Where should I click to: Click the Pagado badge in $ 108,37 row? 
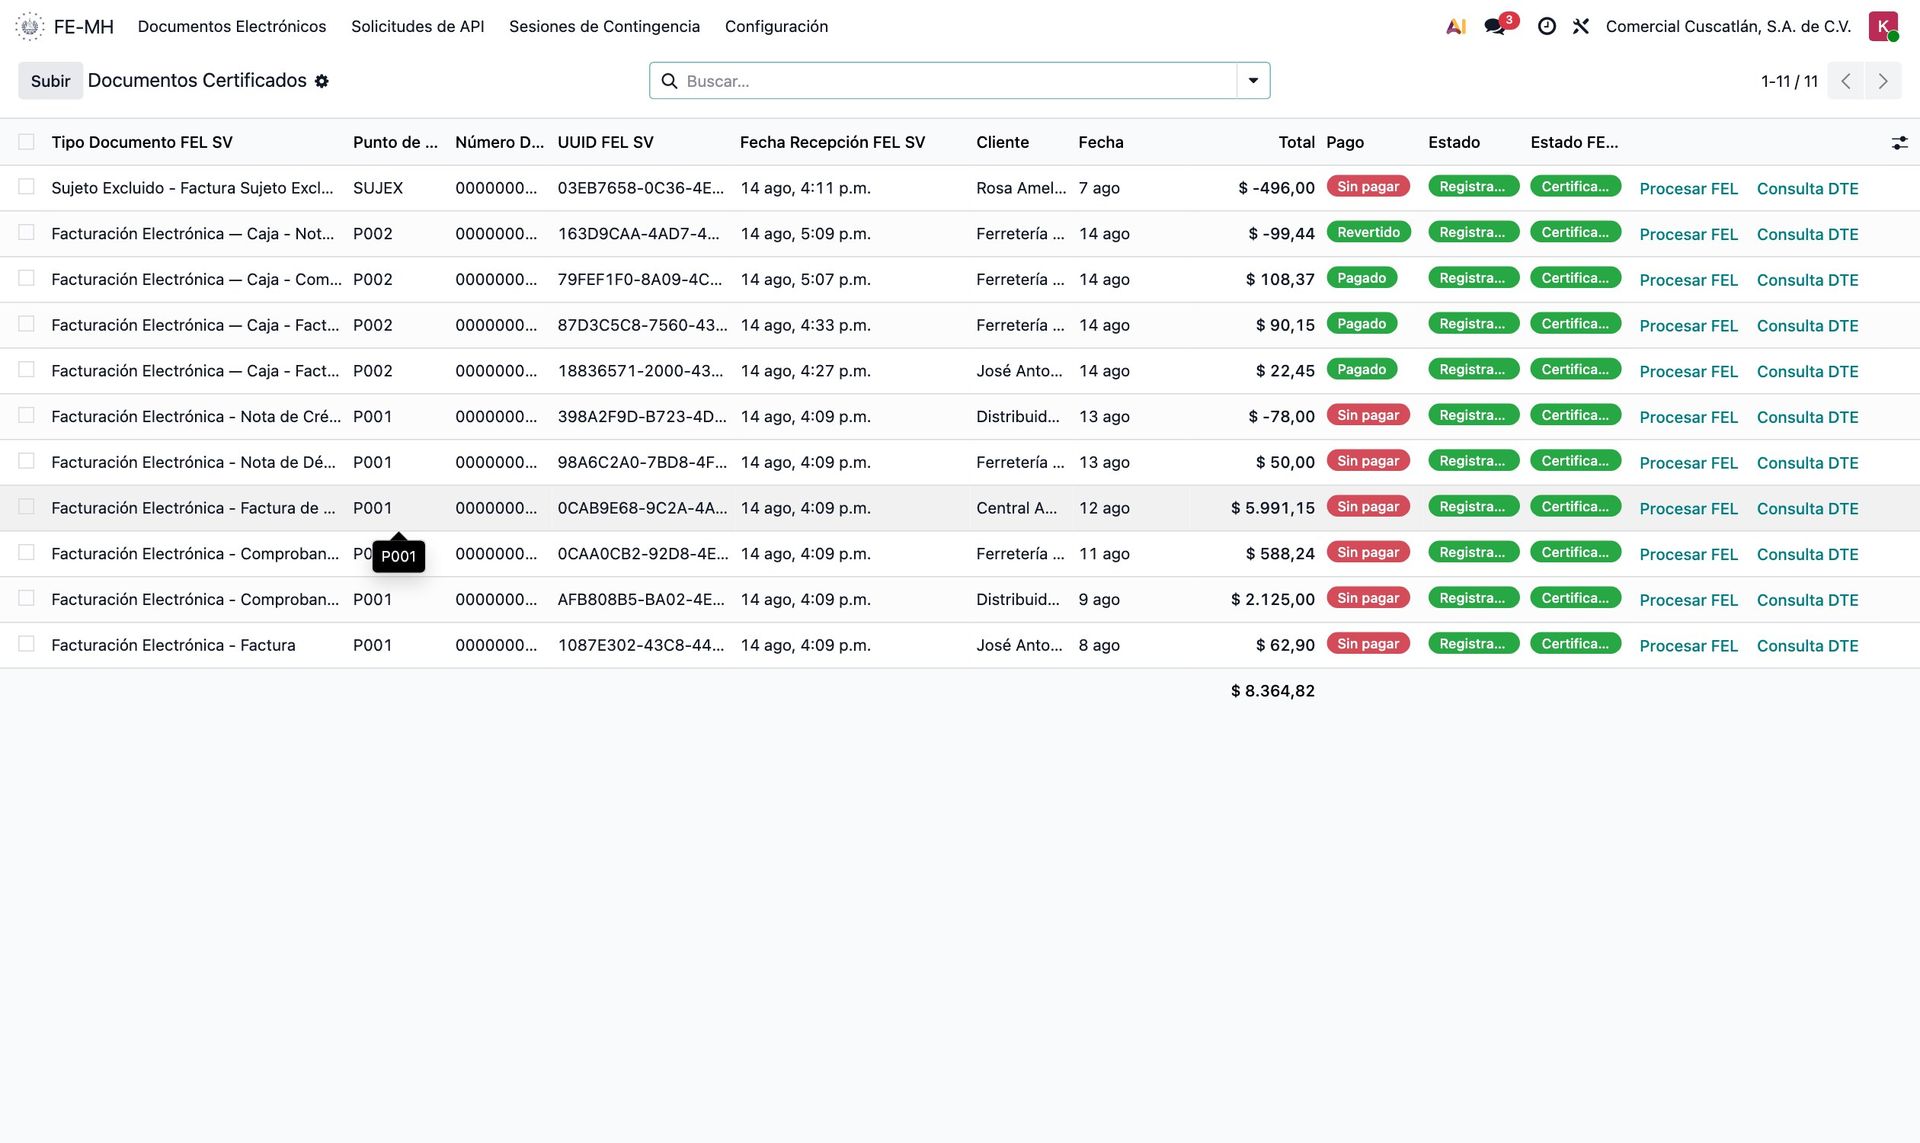click(1361, 278)
